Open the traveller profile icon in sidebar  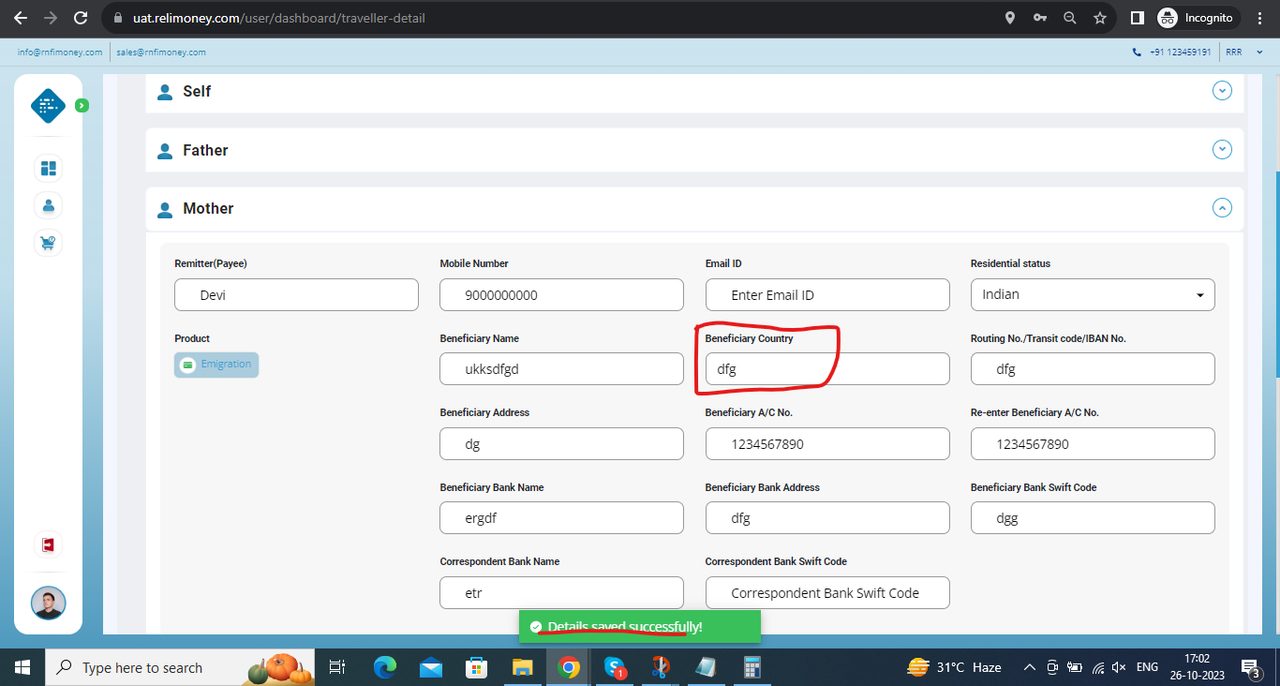pos(48,206)
